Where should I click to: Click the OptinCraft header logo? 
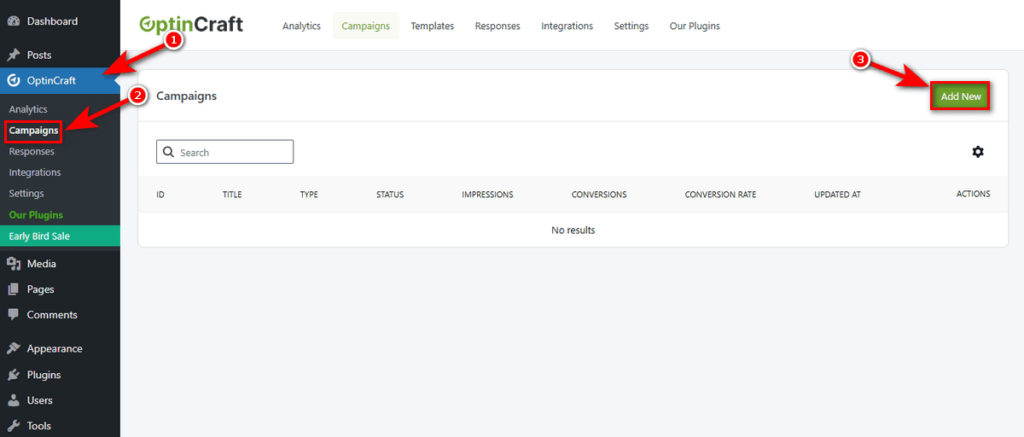pos(191,24)
